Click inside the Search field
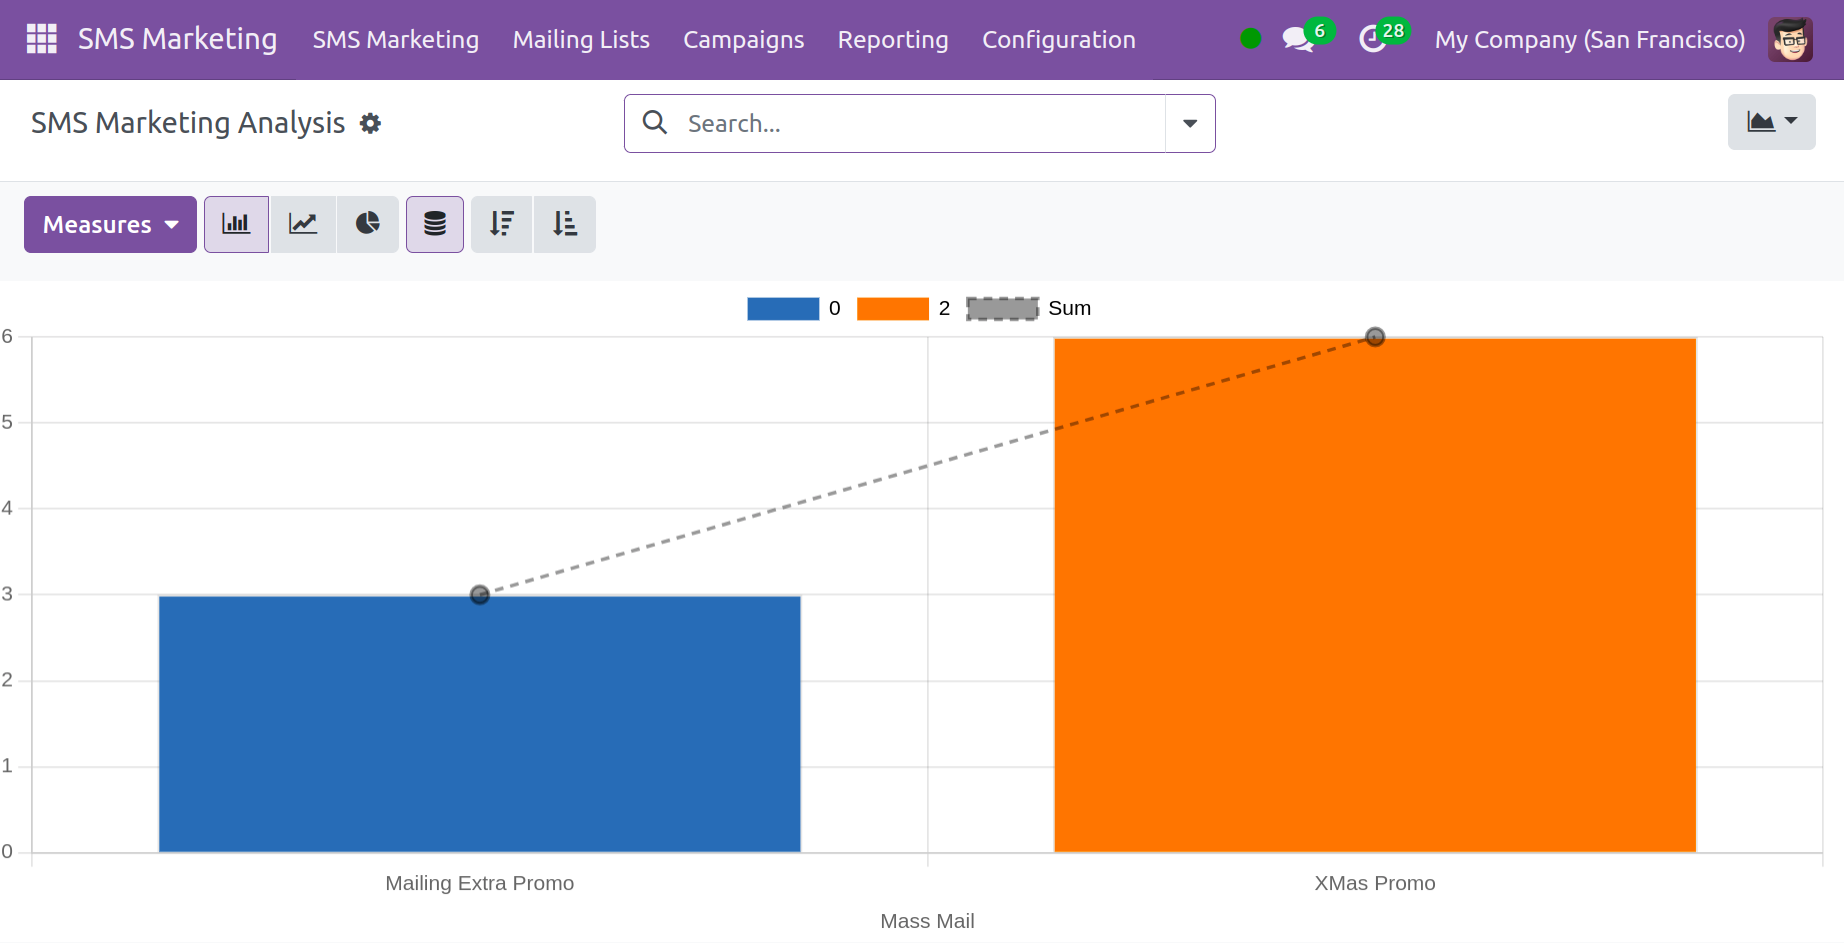This screenshot has width=1844, height=943. click(x=920, y=123)
